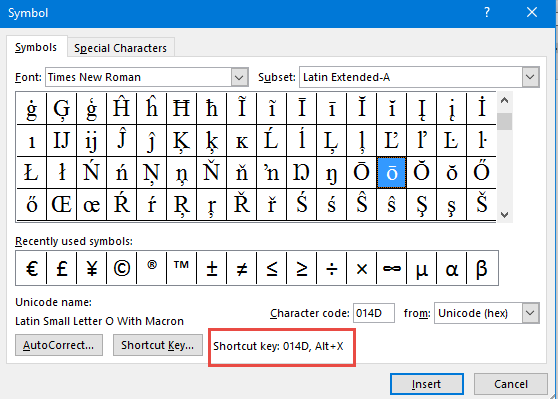Switch to the Symbols tab
Viewport: 558px width, 399px height.
[x=36, y=47]
